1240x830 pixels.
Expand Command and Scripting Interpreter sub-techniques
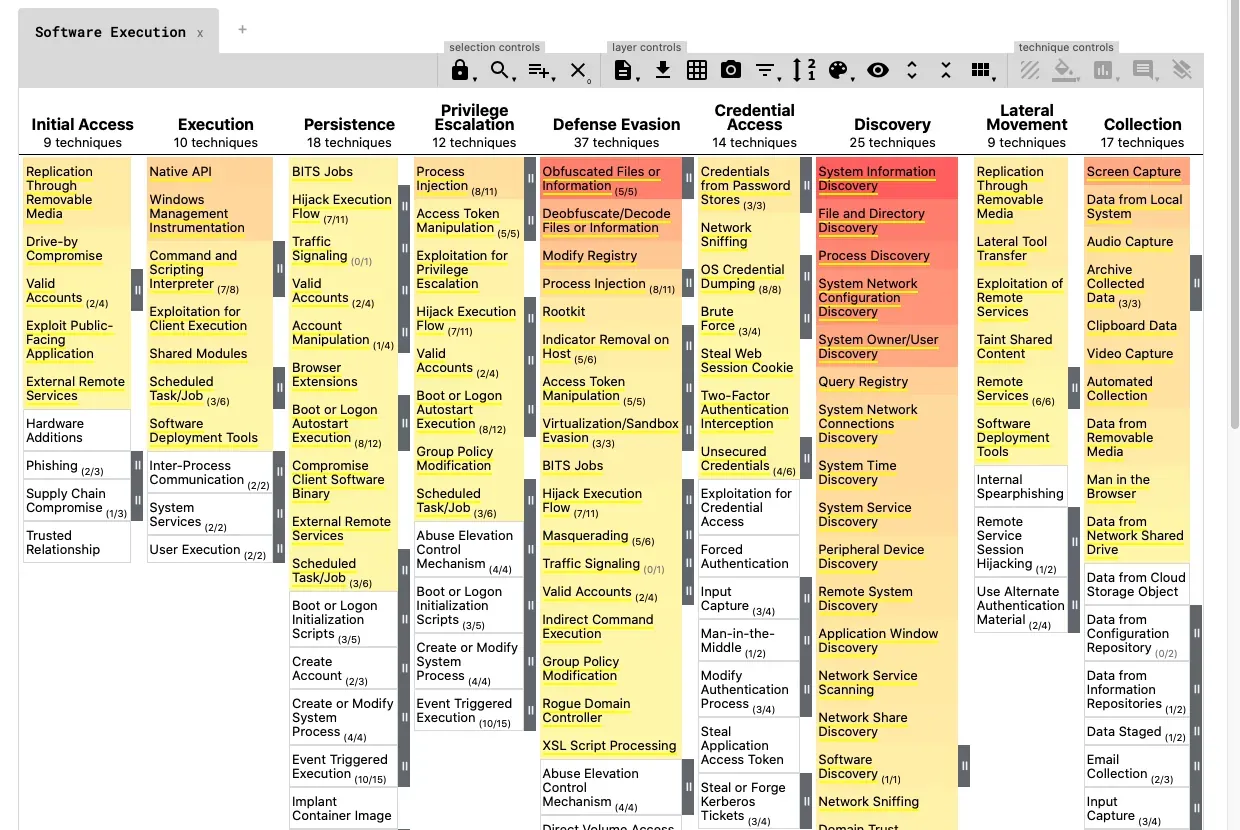click(279, 269)
